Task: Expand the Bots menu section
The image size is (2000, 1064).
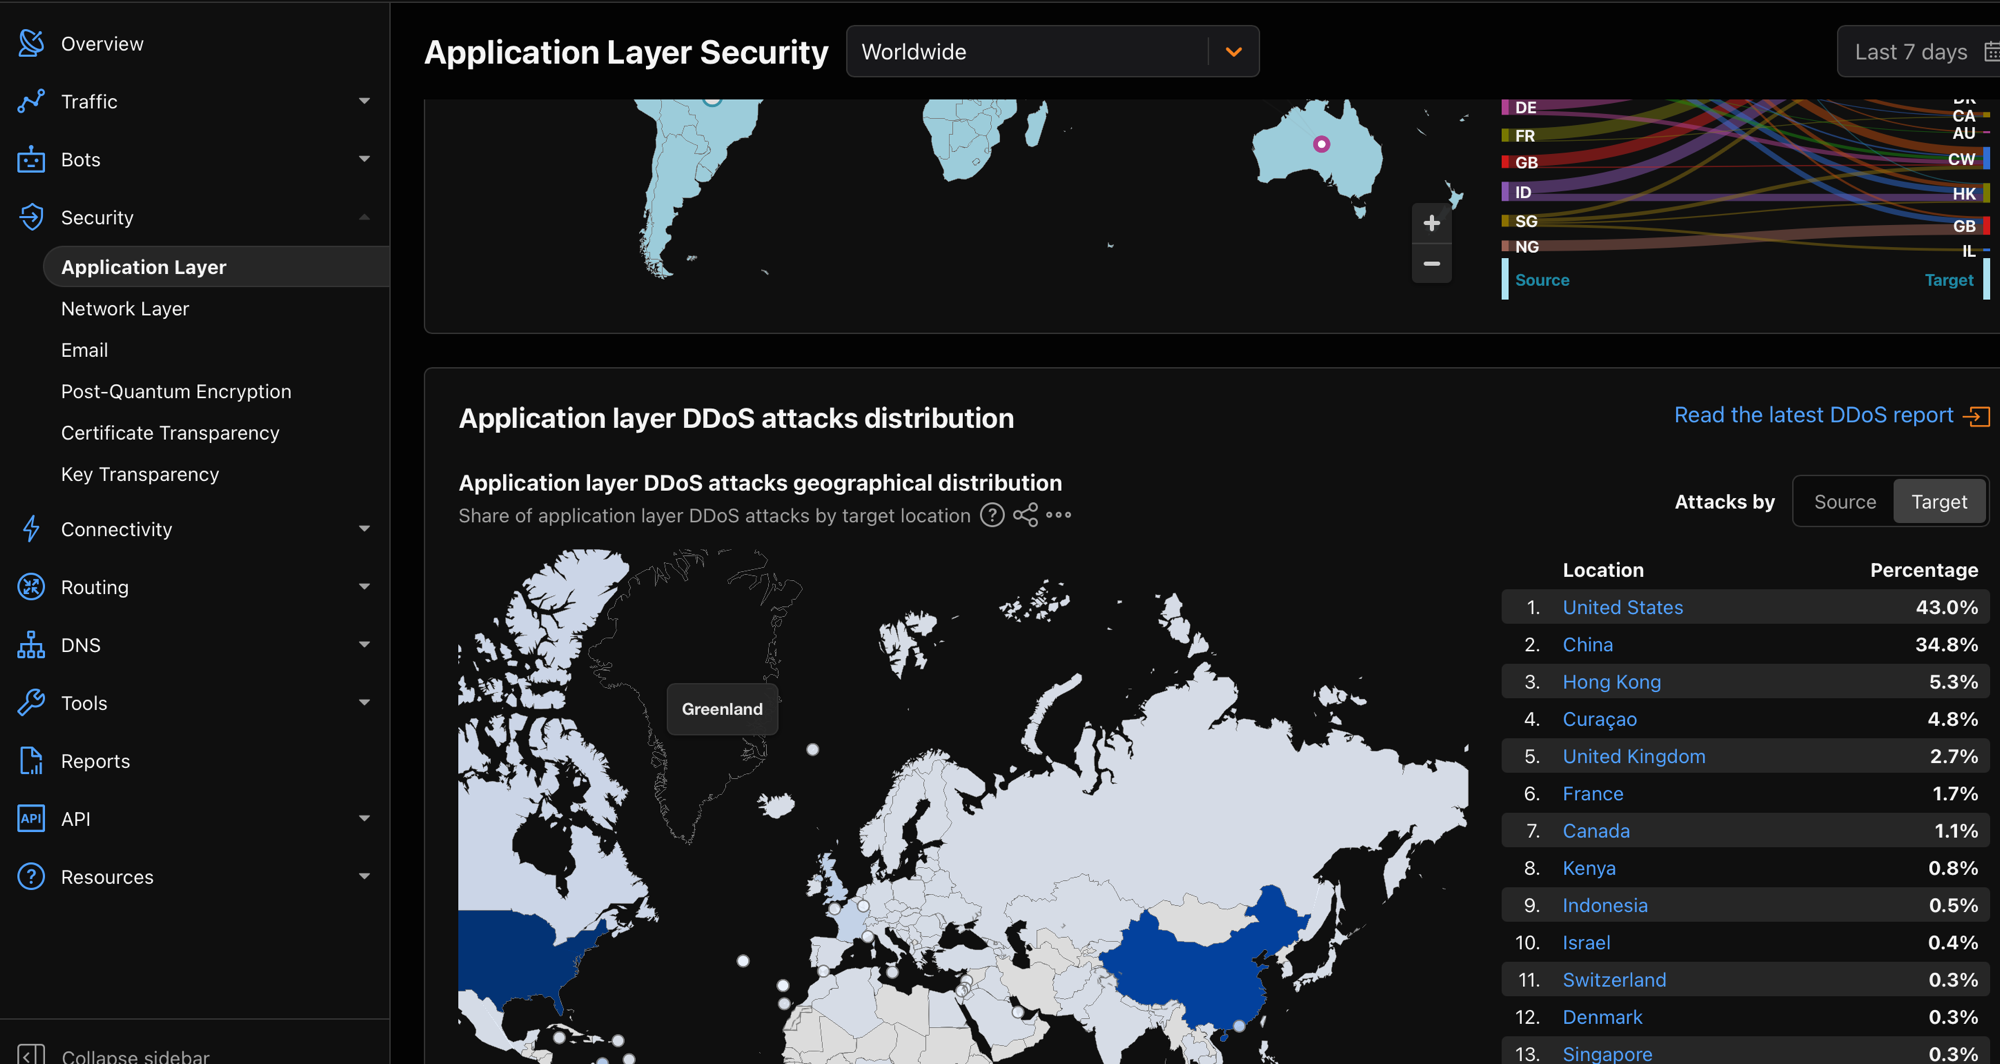Action: [x=364, y=159]
